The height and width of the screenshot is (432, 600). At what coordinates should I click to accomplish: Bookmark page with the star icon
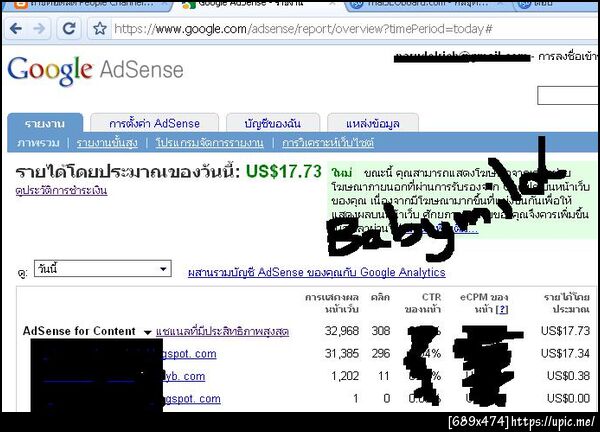100,29
